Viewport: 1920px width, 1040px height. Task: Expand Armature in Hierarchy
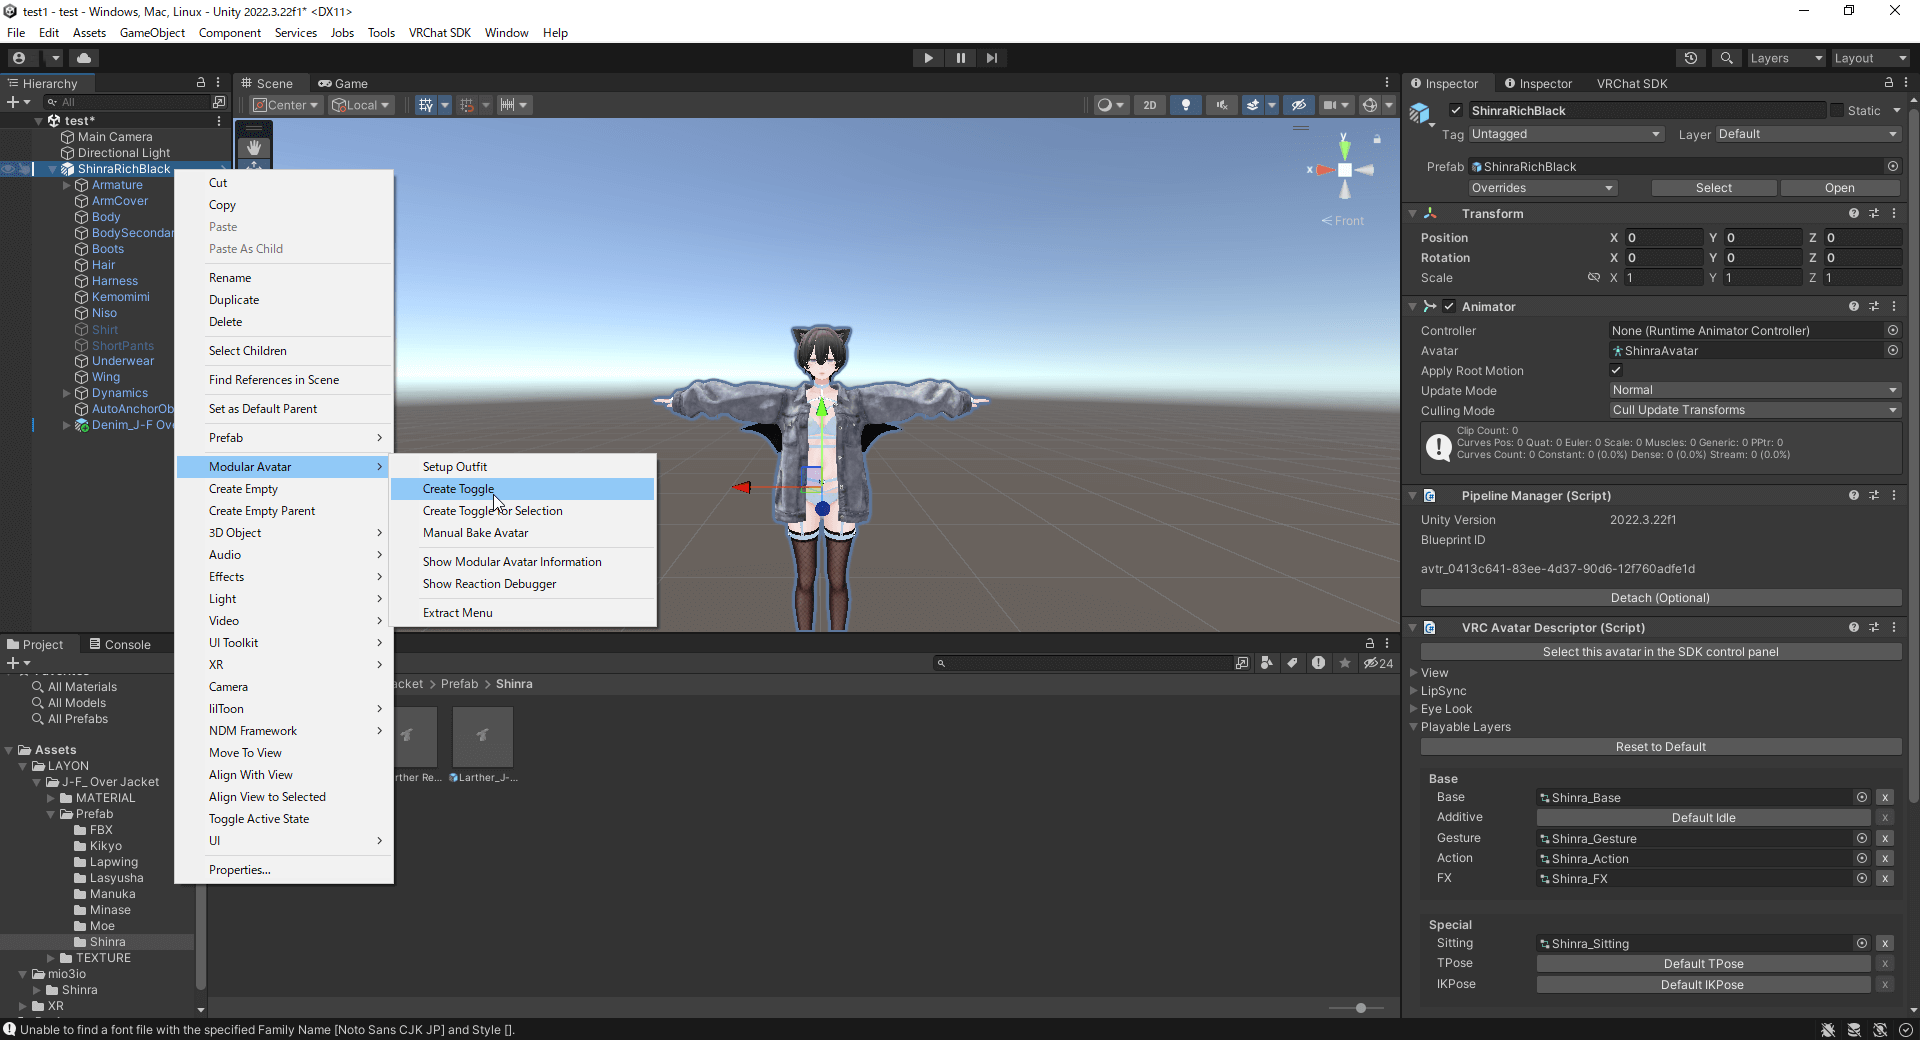pos(67,185)
